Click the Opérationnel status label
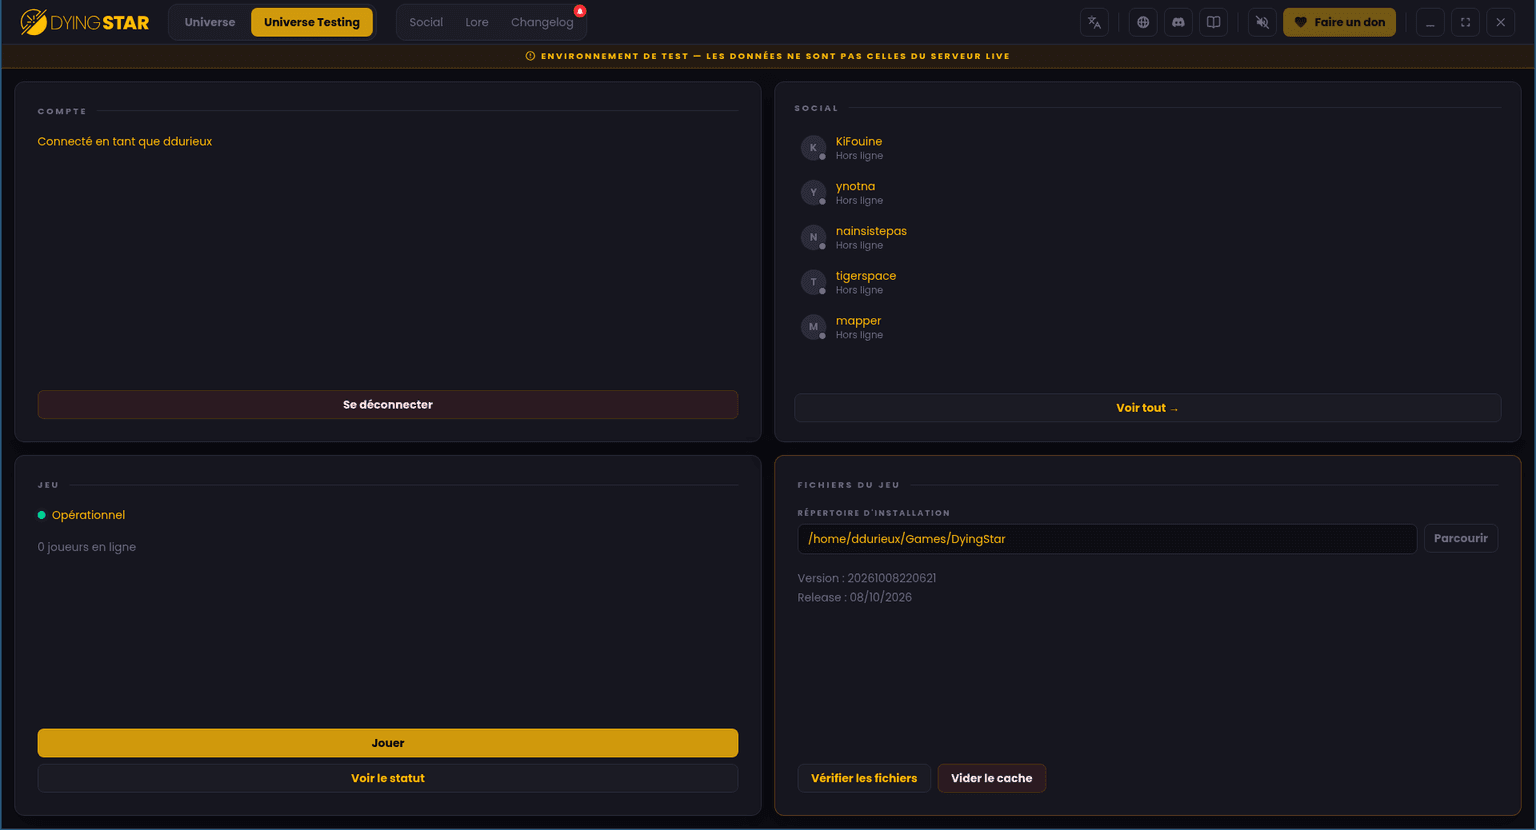1536x830 pixels. tap(88, 515)
